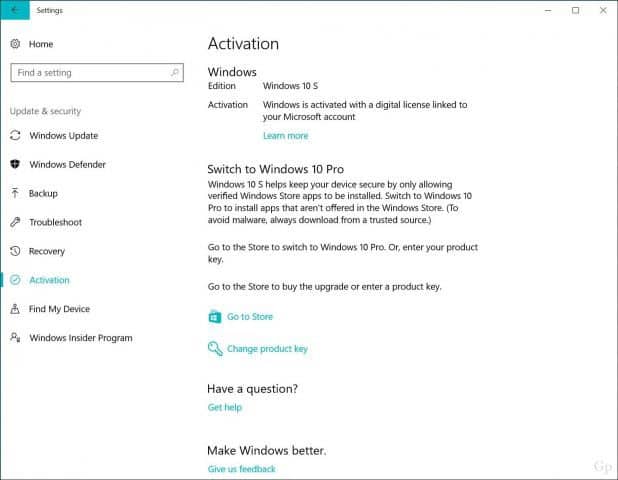Click the Backup upload arrow icon
The height and width of the screenshot is (480, 618).
15,193
